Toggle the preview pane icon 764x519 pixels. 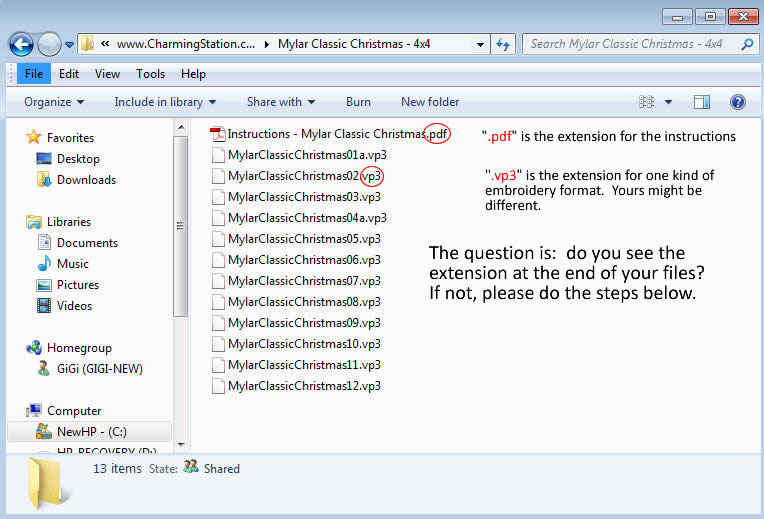click(702, 102)
